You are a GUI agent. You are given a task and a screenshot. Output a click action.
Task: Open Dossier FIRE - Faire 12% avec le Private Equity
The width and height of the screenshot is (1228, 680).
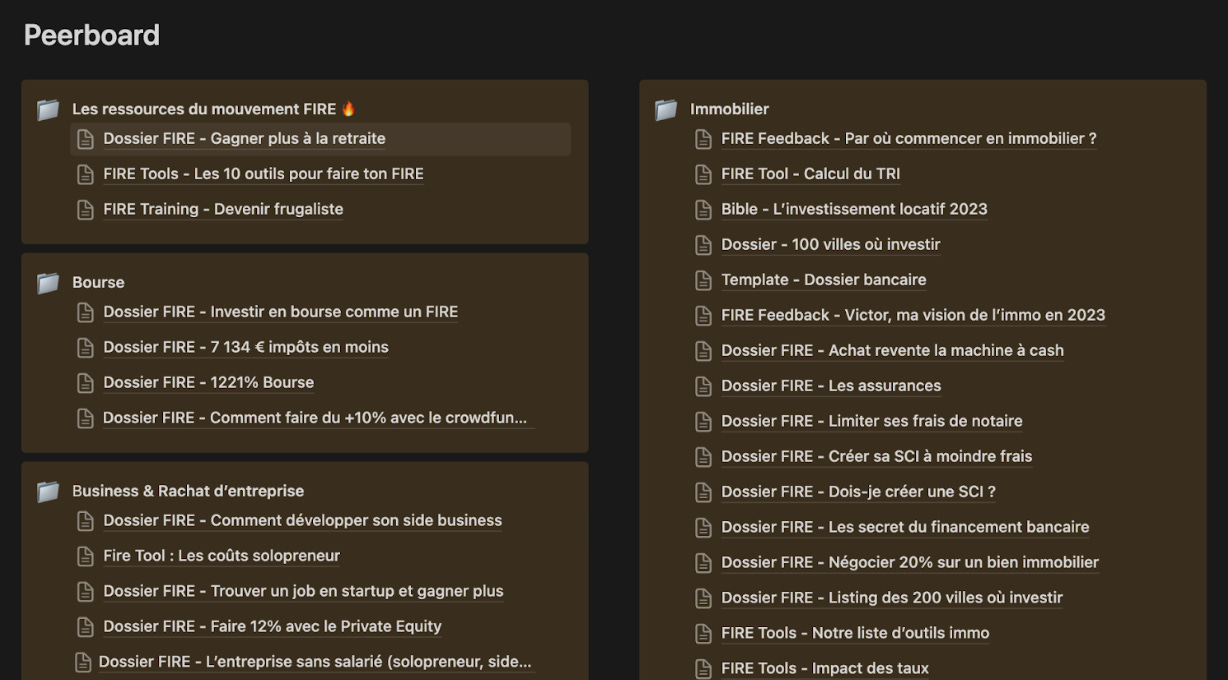272,627
